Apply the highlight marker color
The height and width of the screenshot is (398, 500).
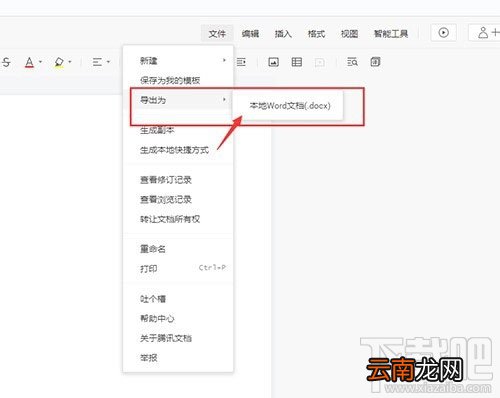pyautogui.click(x=59, y=62)
